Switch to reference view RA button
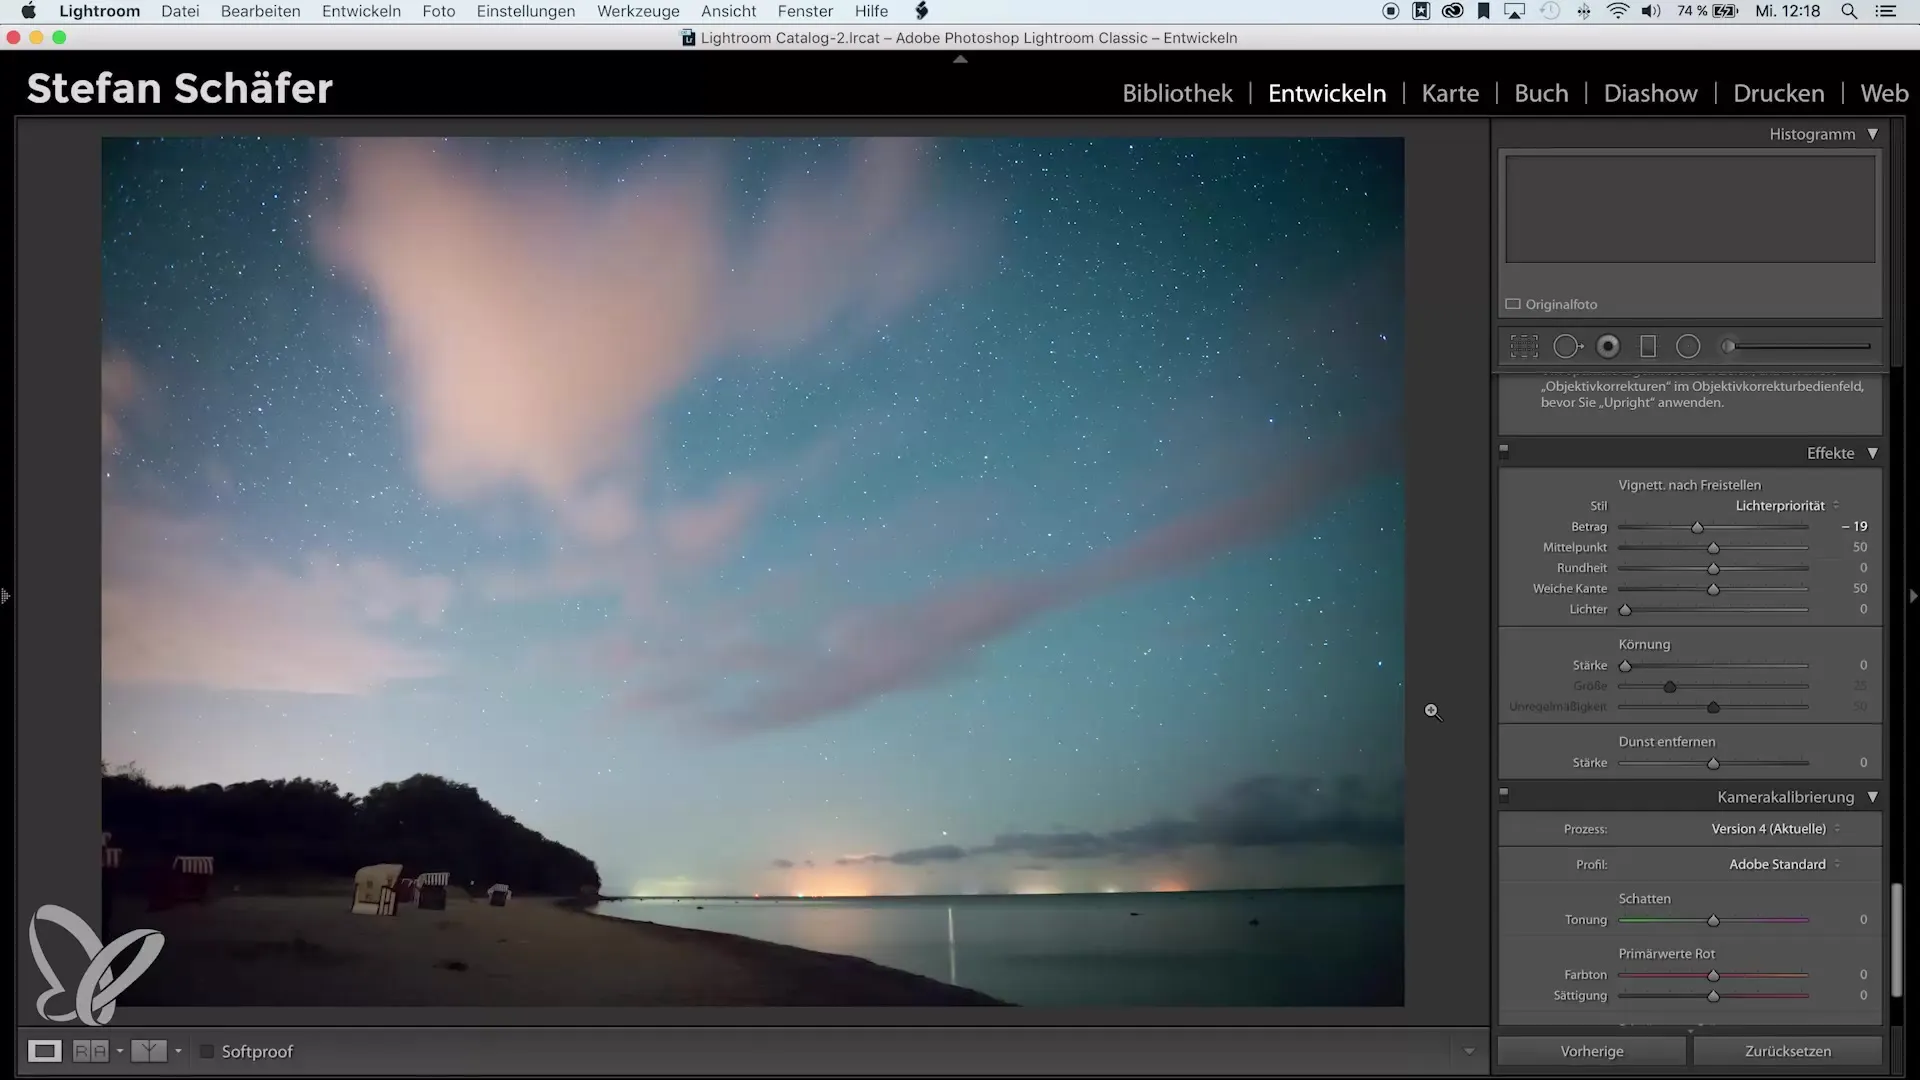The image size is (1920, 1080). pyautogui.click(x=90, y=1051)
